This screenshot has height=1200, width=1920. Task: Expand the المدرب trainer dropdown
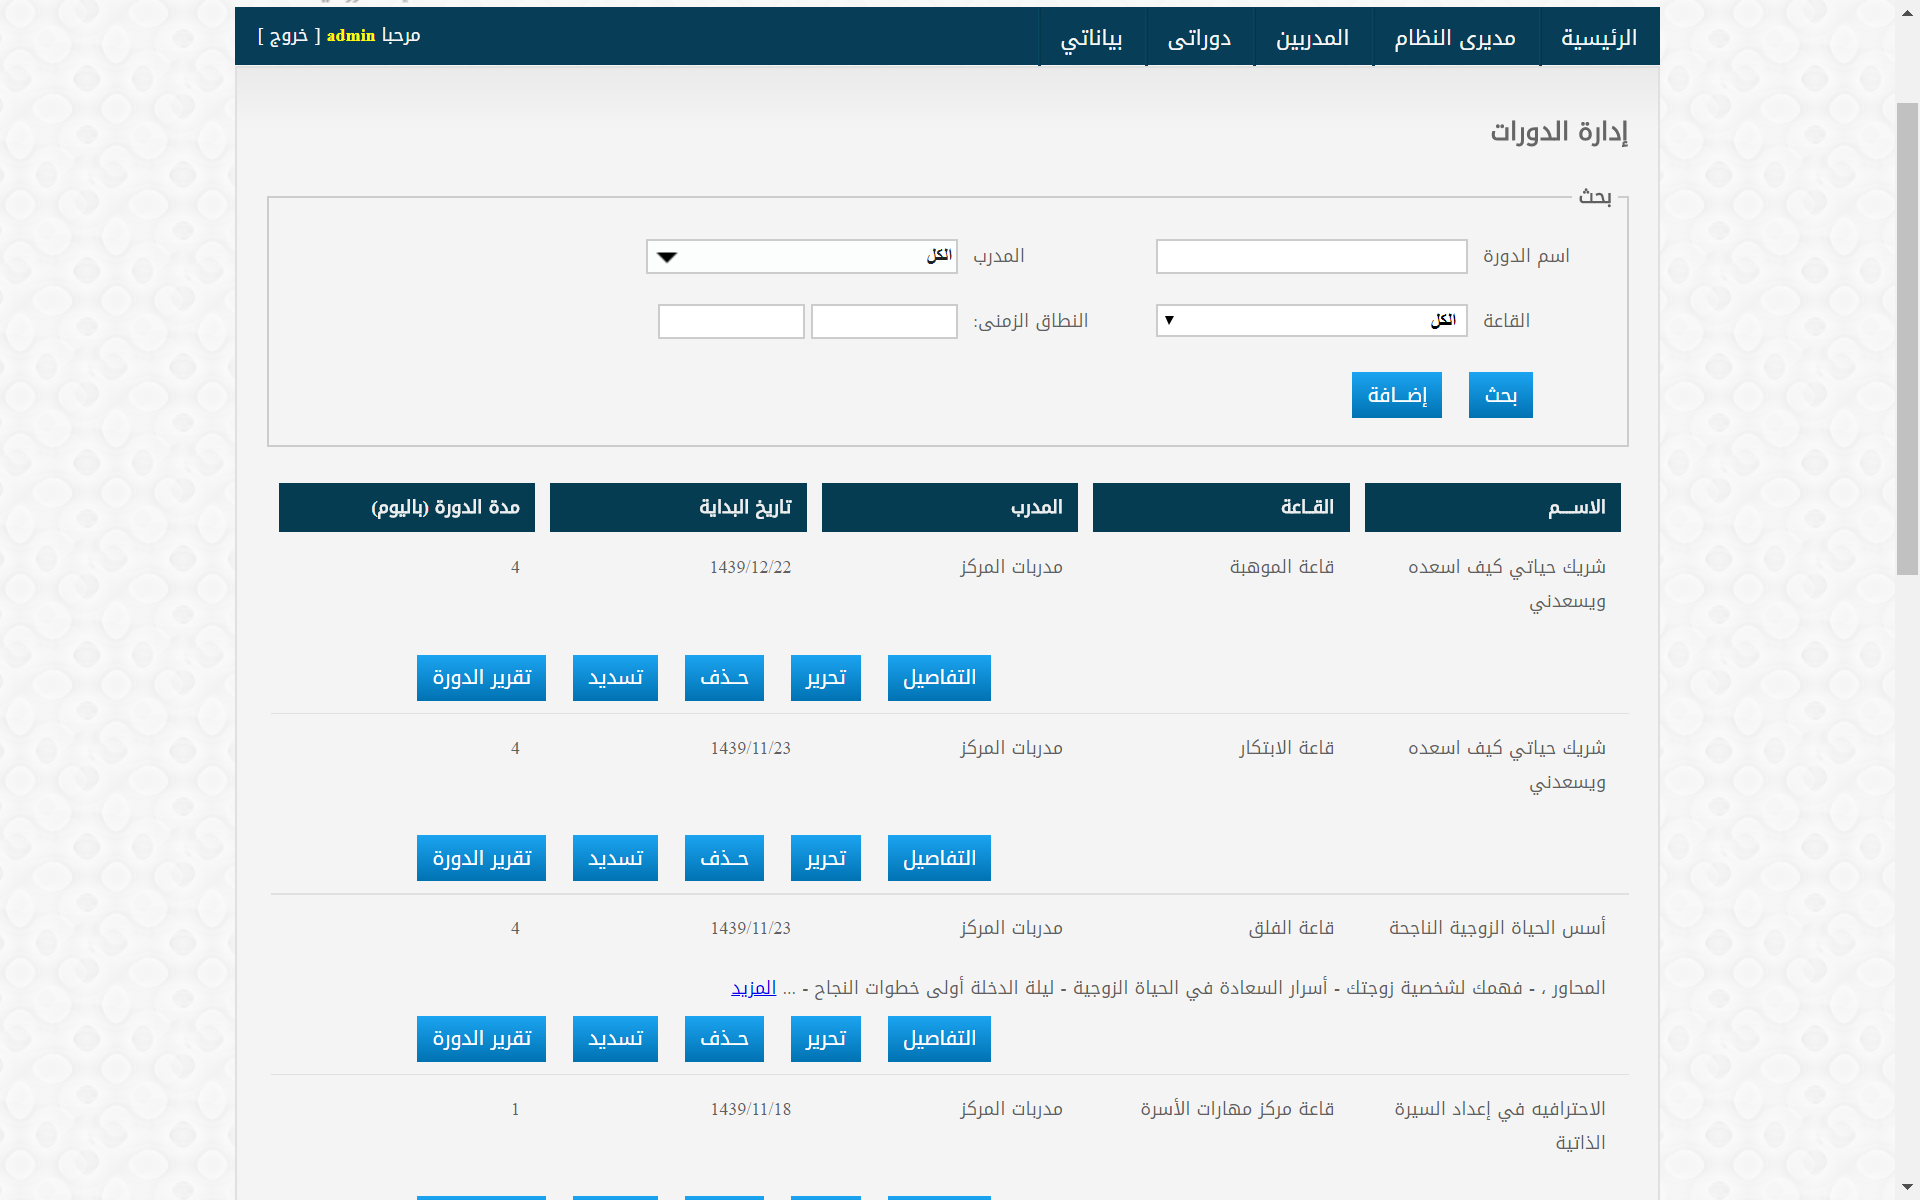click(801, 256)
